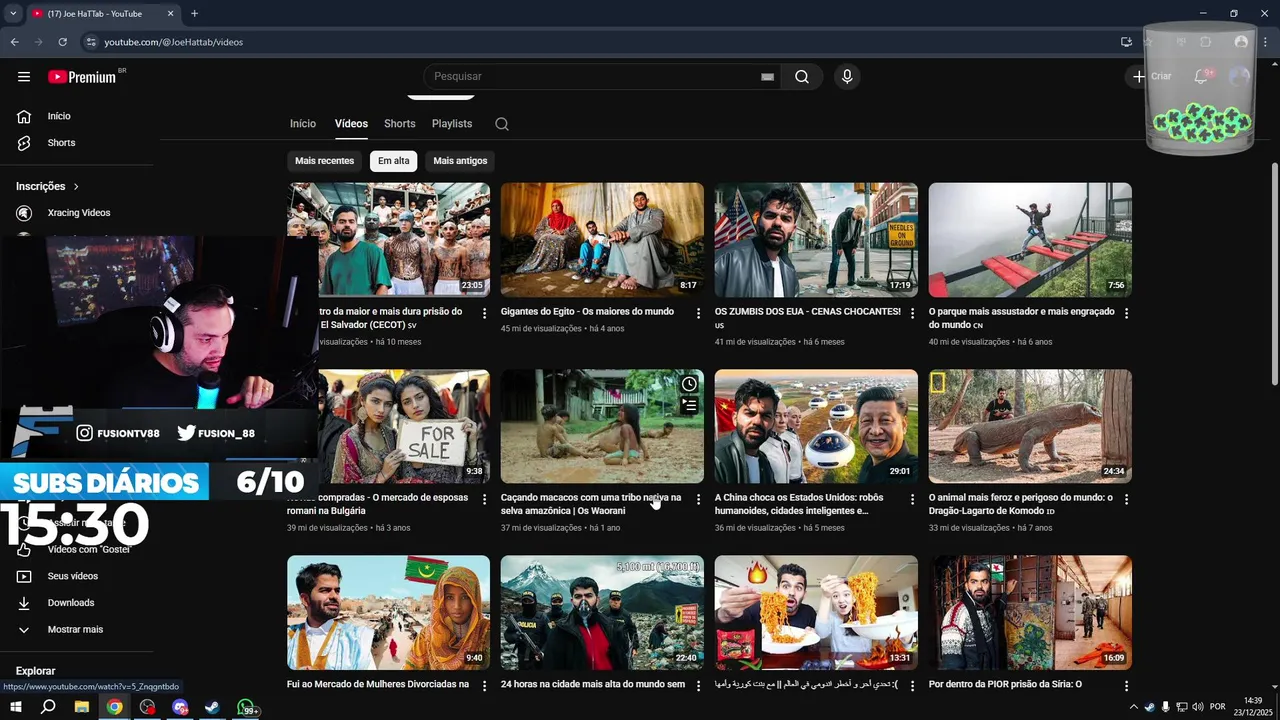Open Xracing Videos subscription
This screenshot has width=1280, height=720.
79,213
